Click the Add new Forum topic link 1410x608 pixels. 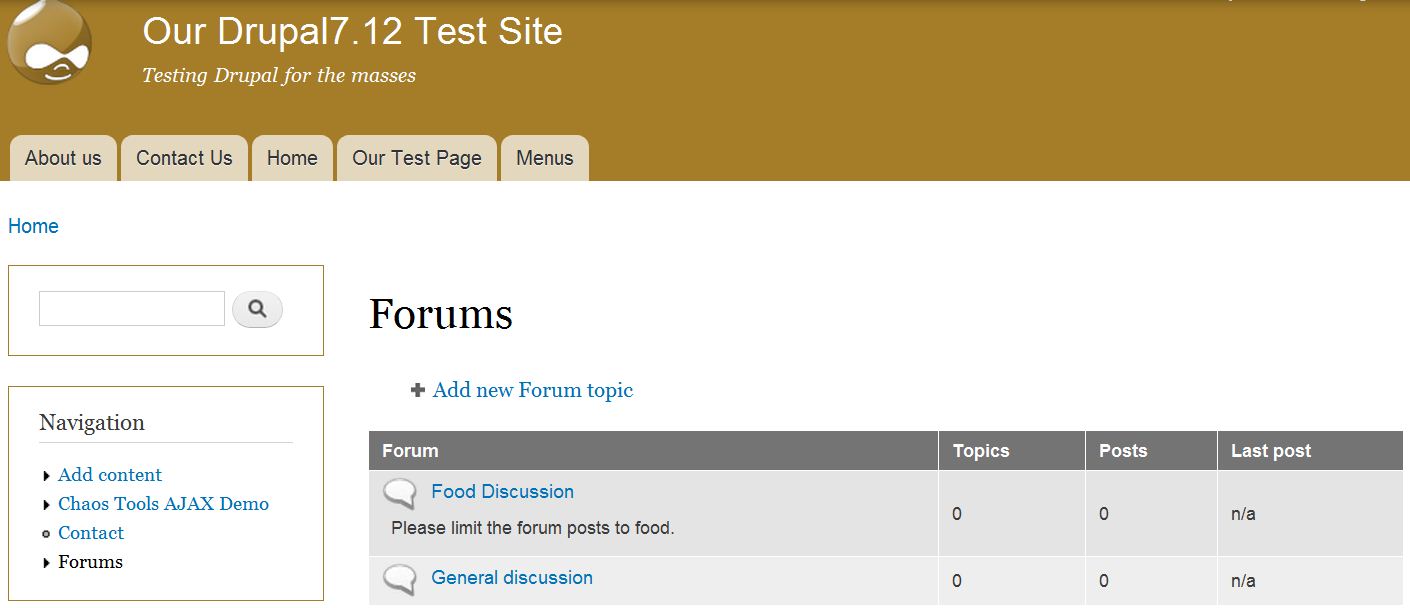533,390
